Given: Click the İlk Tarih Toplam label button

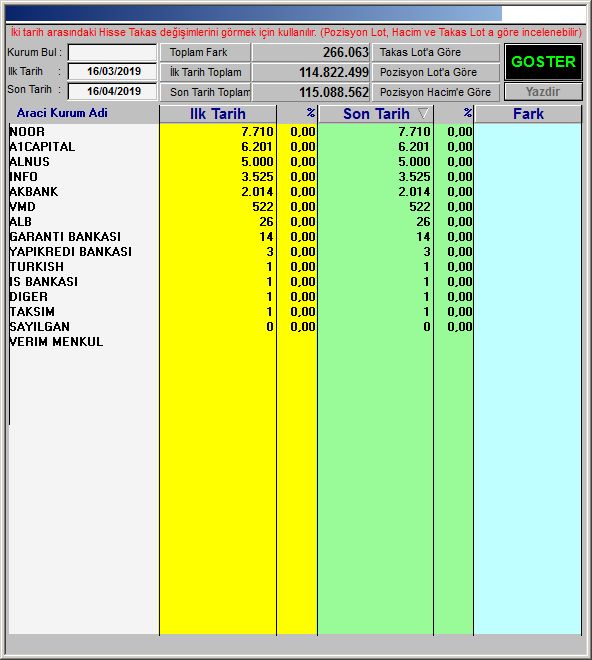Looking at the screenshot, I should (x=205, y=72).
